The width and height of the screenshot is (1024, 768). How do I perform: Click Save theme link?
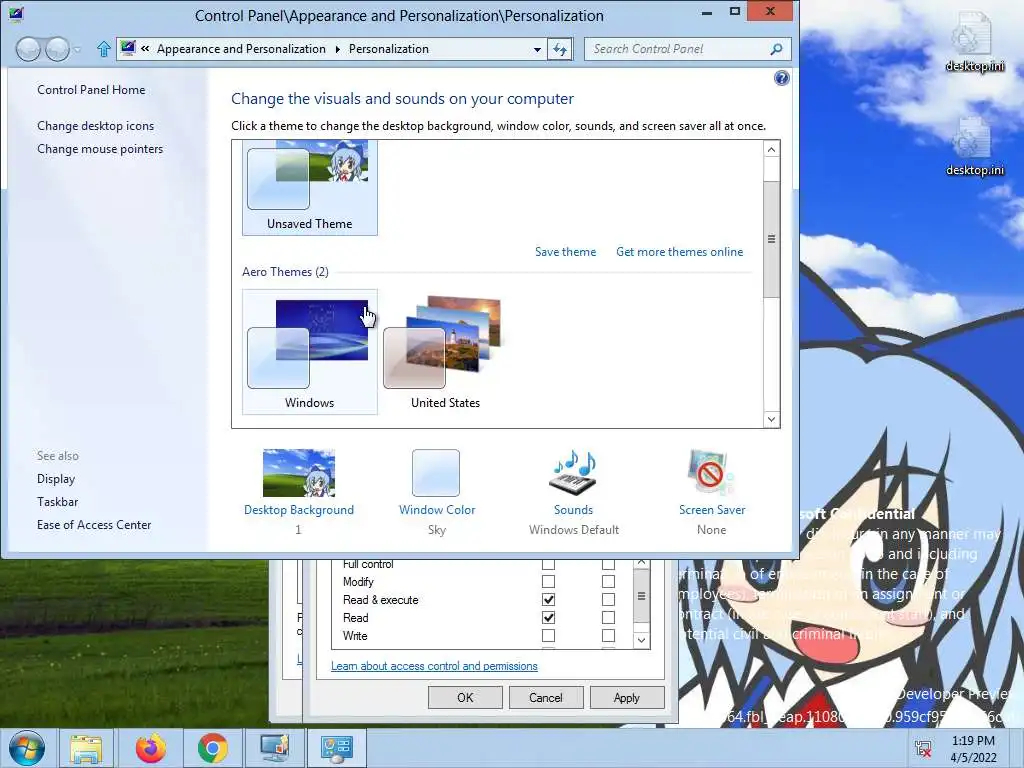tap(566, 252)
